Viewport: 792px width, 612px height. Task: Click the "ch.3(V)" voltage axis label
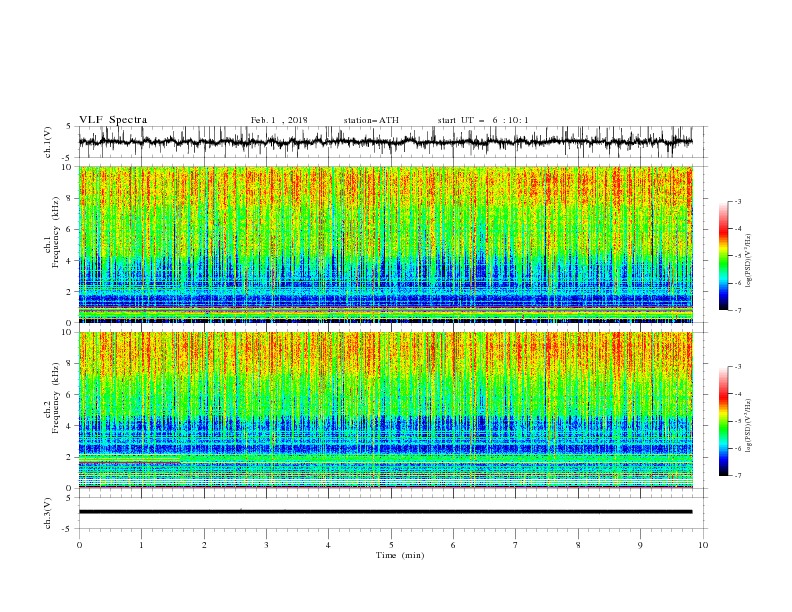tap(48, 513)
